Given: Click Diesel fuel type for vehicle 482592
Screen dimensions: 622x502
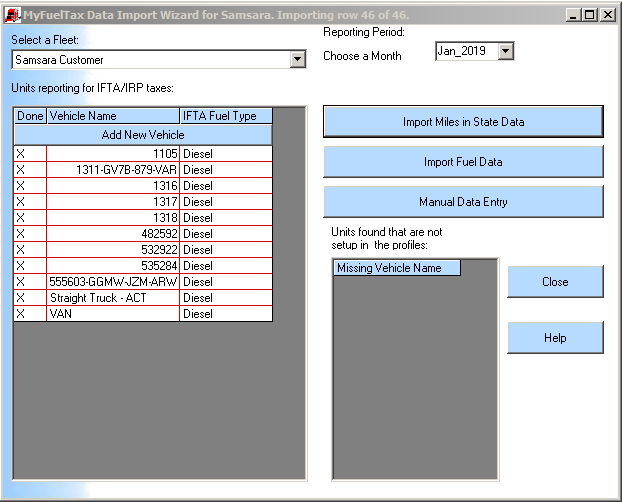Looking at the screenshot, I should pyautogui.click(x=226, y=234).
